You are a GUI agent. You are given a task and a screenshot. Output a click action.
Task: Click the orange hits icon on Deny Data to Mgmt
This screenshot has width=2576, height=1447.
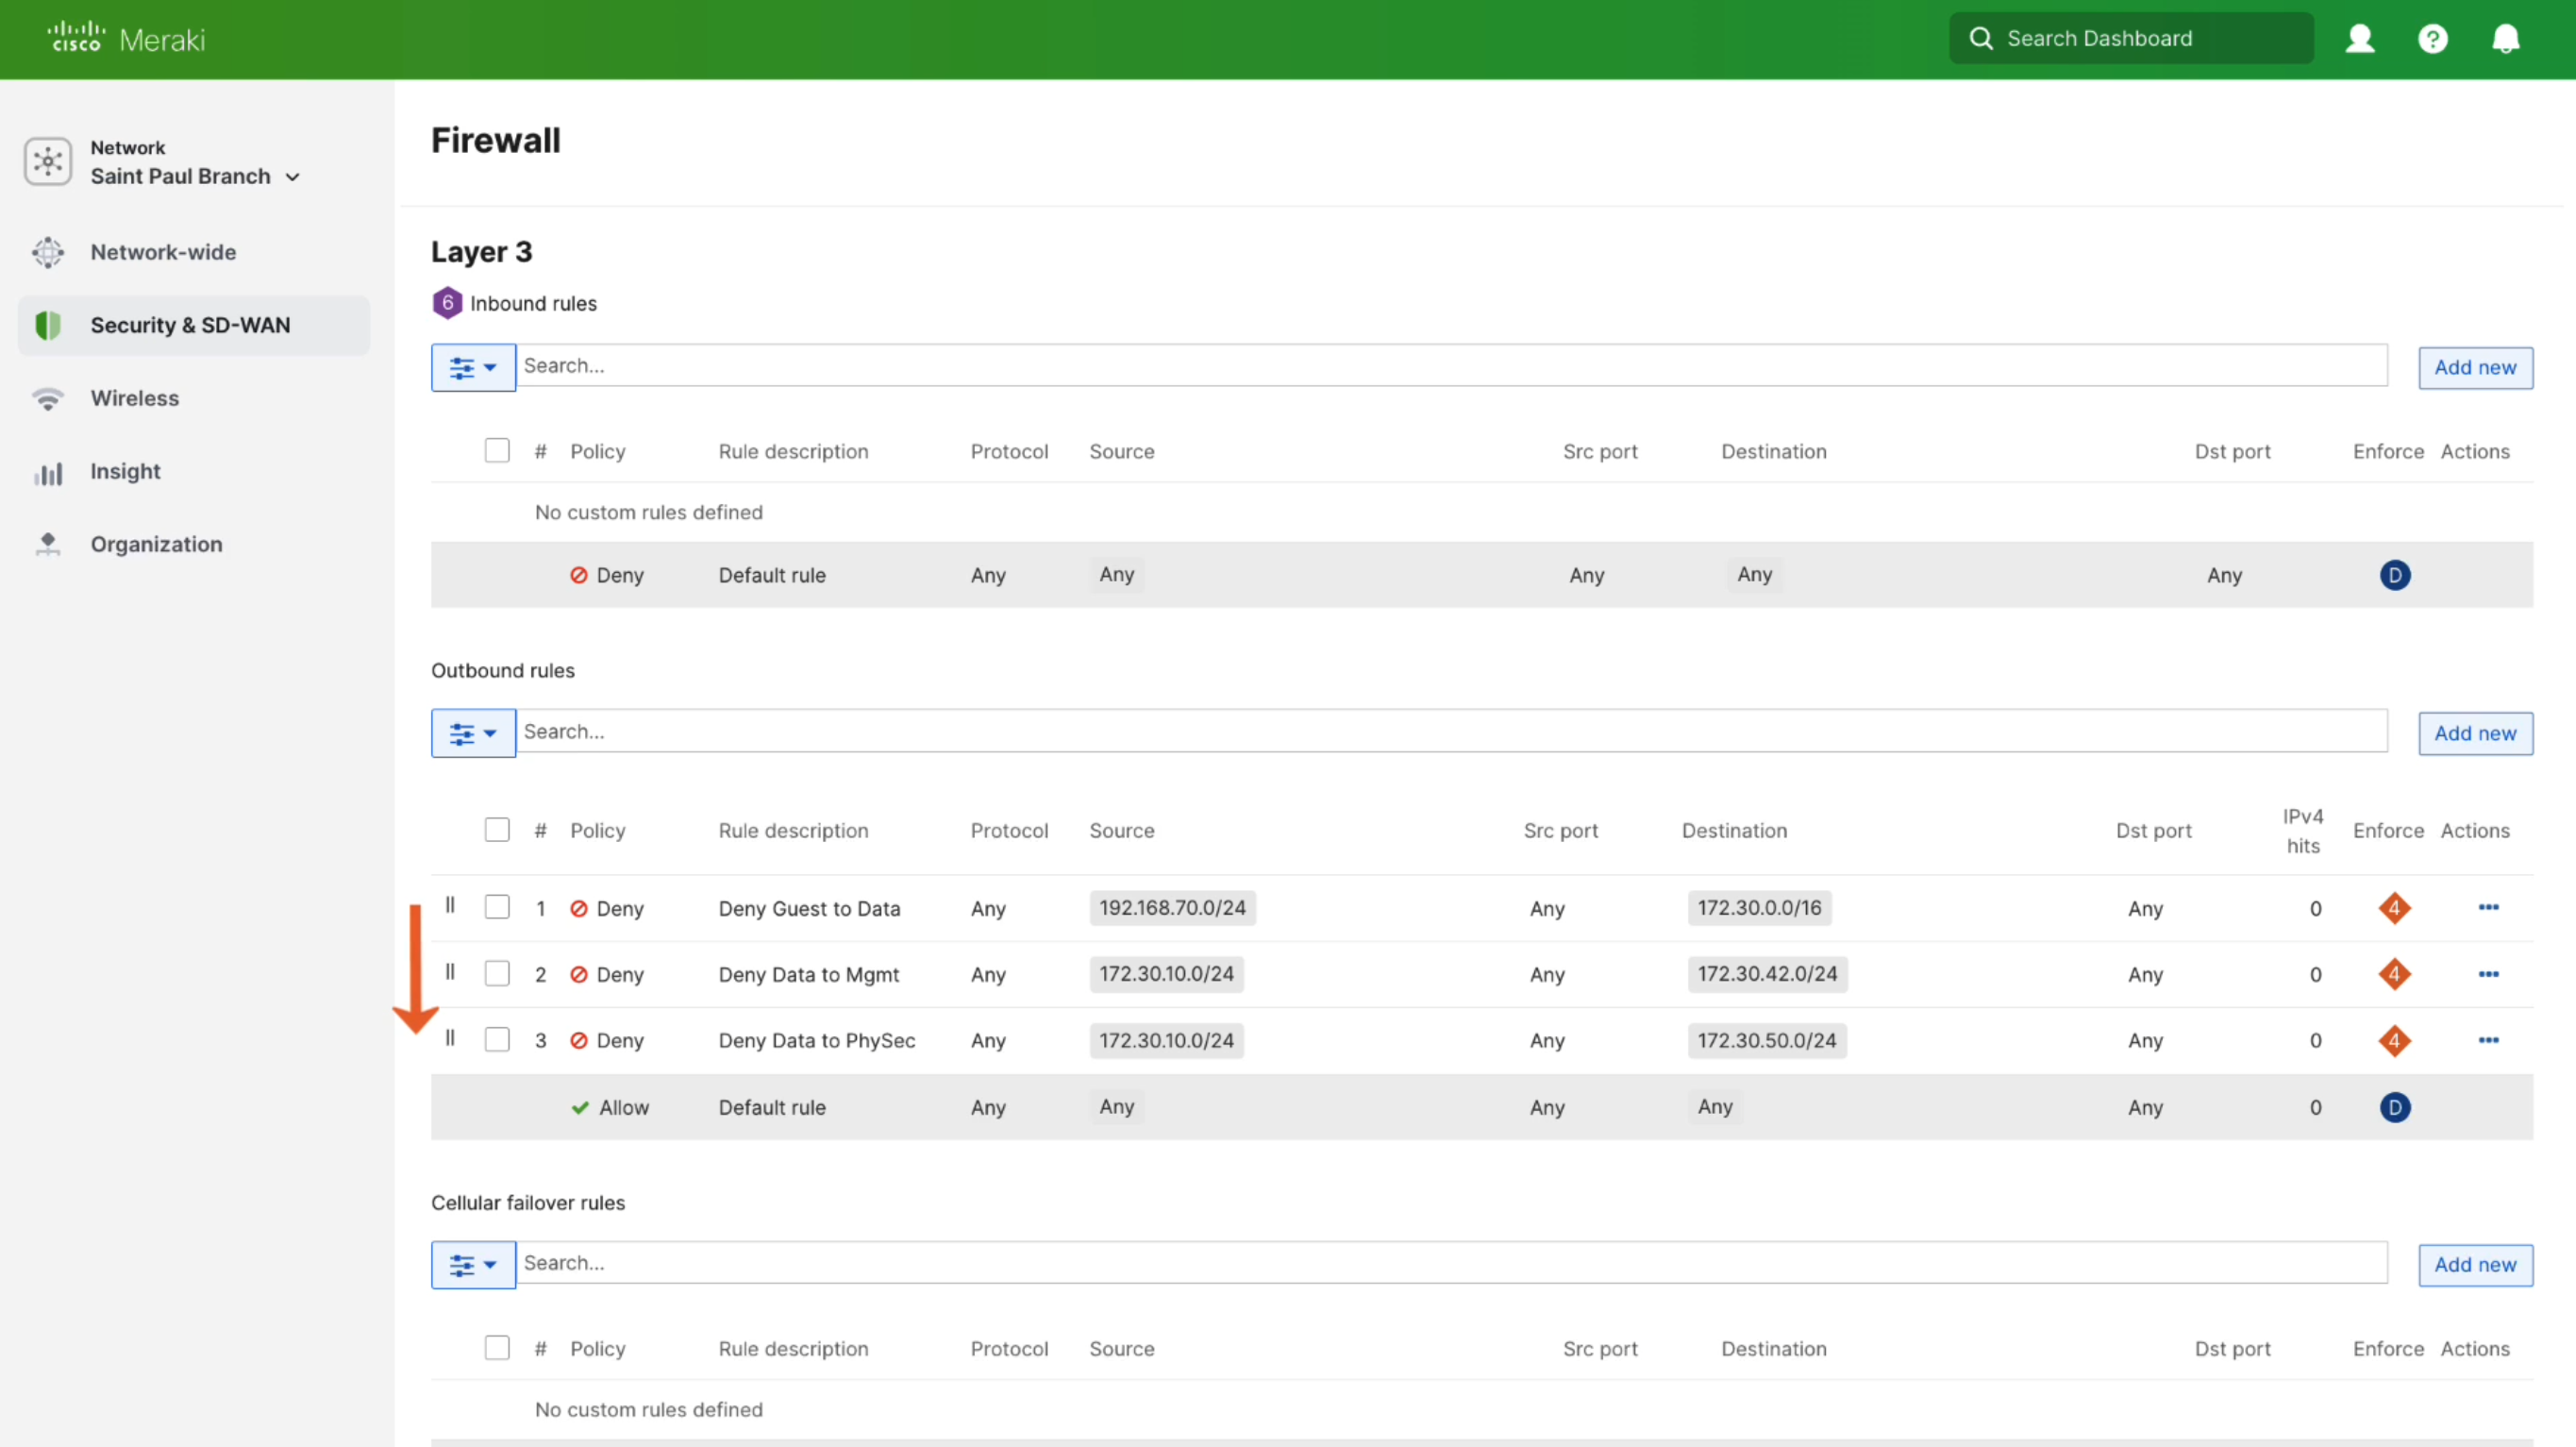point(2394,974)
